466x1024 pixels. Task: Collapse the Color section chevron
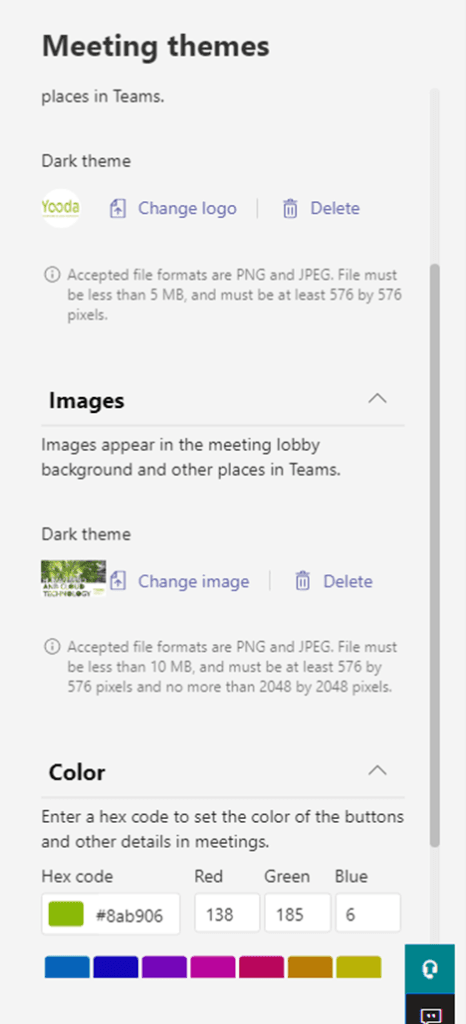[377, 771]
